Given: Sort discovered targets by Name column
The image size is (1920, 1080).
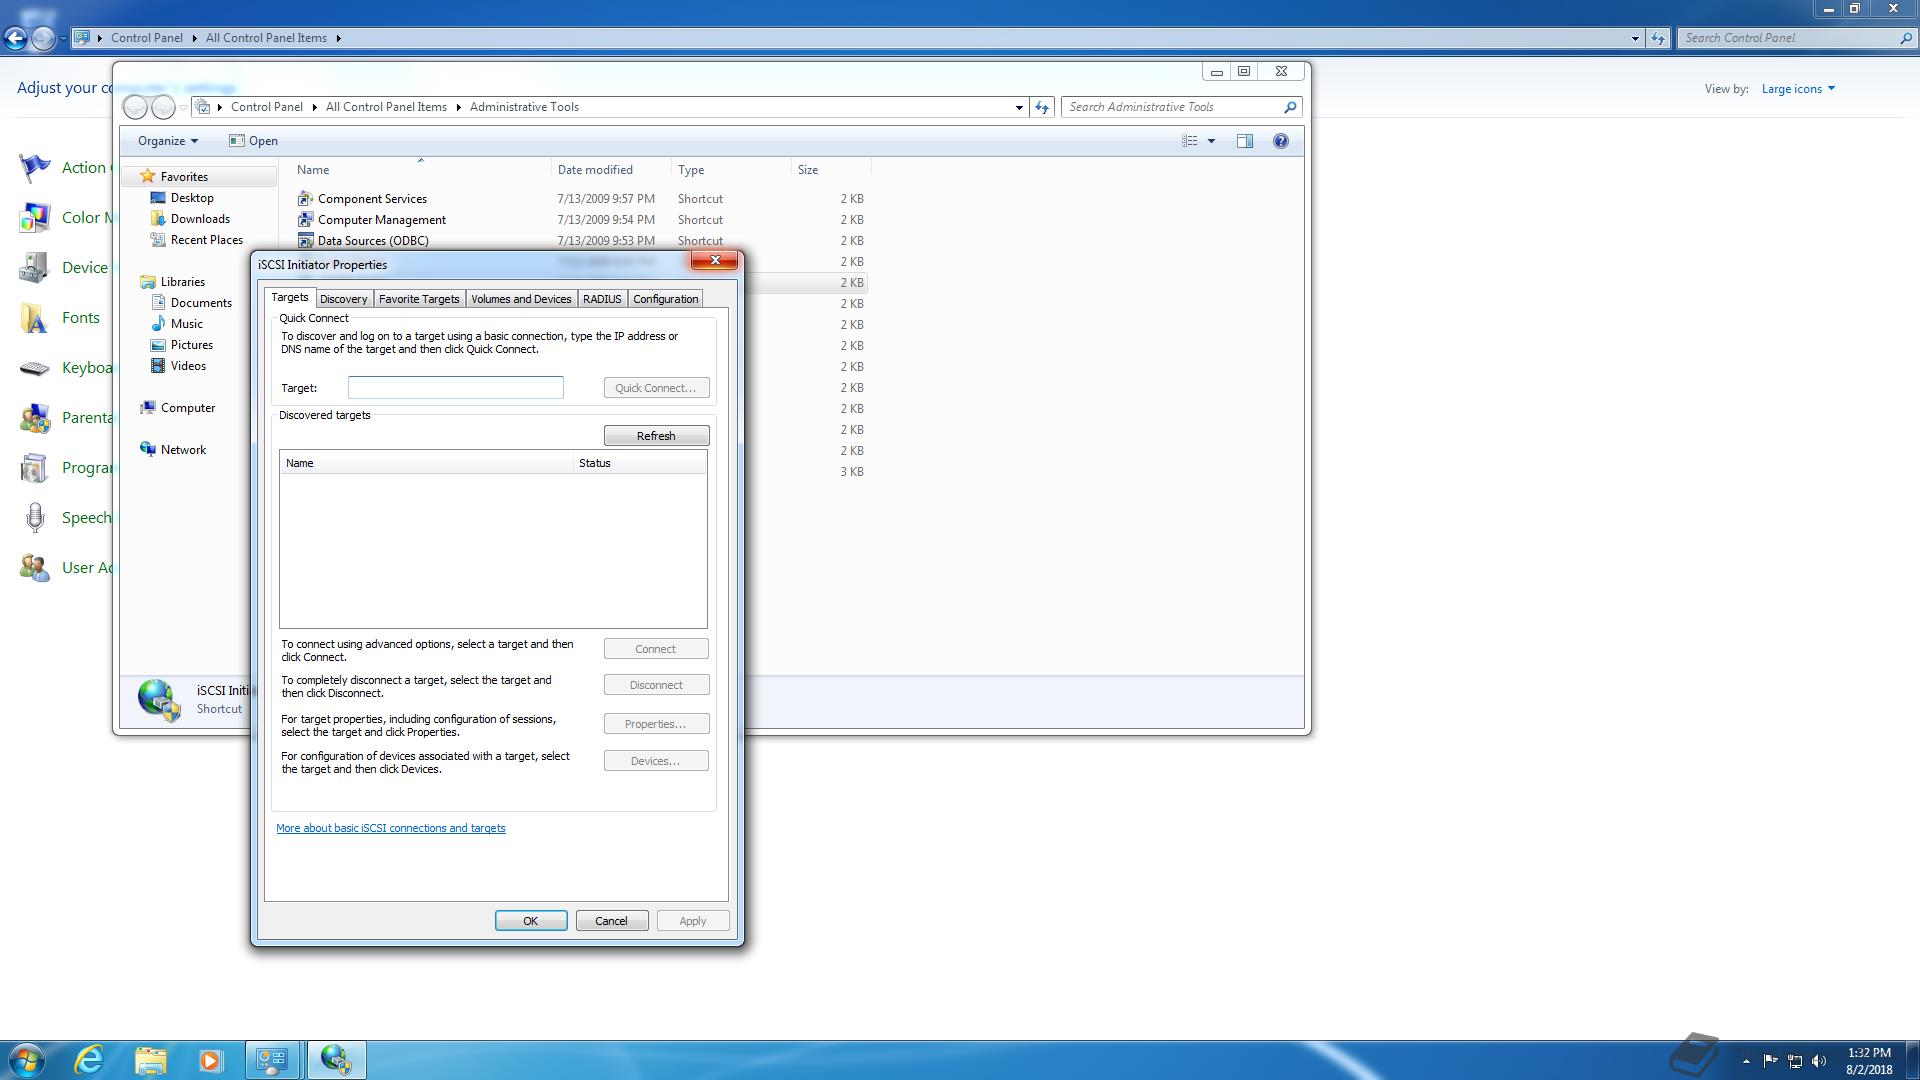Looking at the screenshot, I should [x=426, y=463].
